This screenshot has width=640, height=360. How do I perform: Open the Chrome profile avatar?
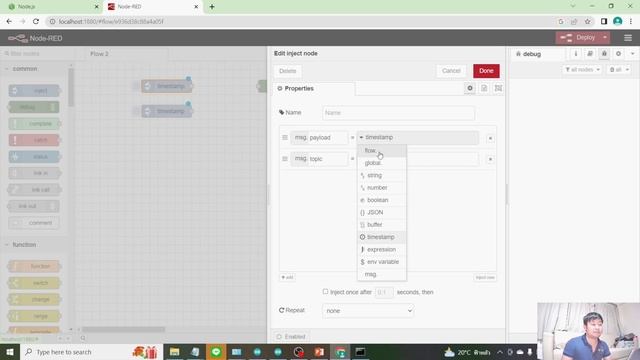pyautogui.click(x=618, y=21)
